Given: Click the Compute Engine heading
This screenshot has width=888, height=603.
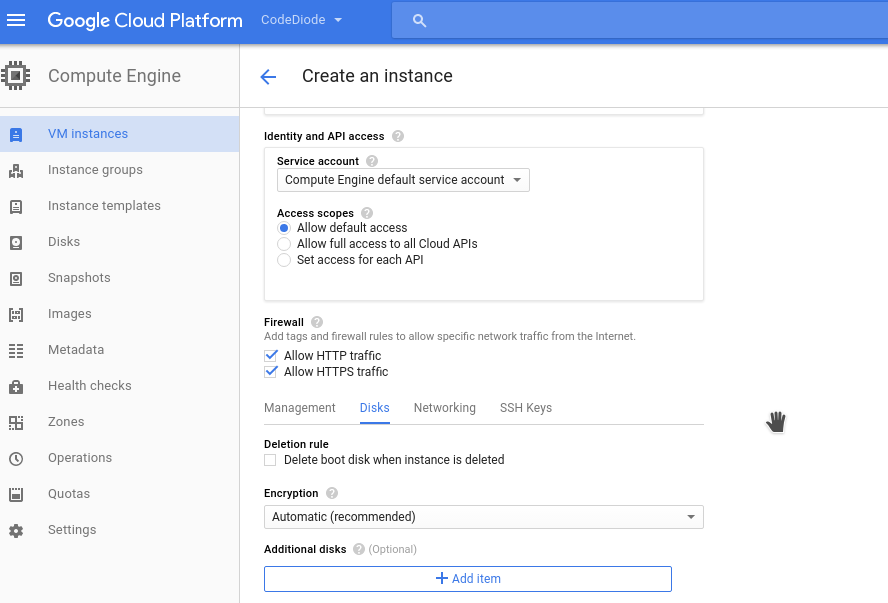Looking at the screenshot, I should pos(114,76).
